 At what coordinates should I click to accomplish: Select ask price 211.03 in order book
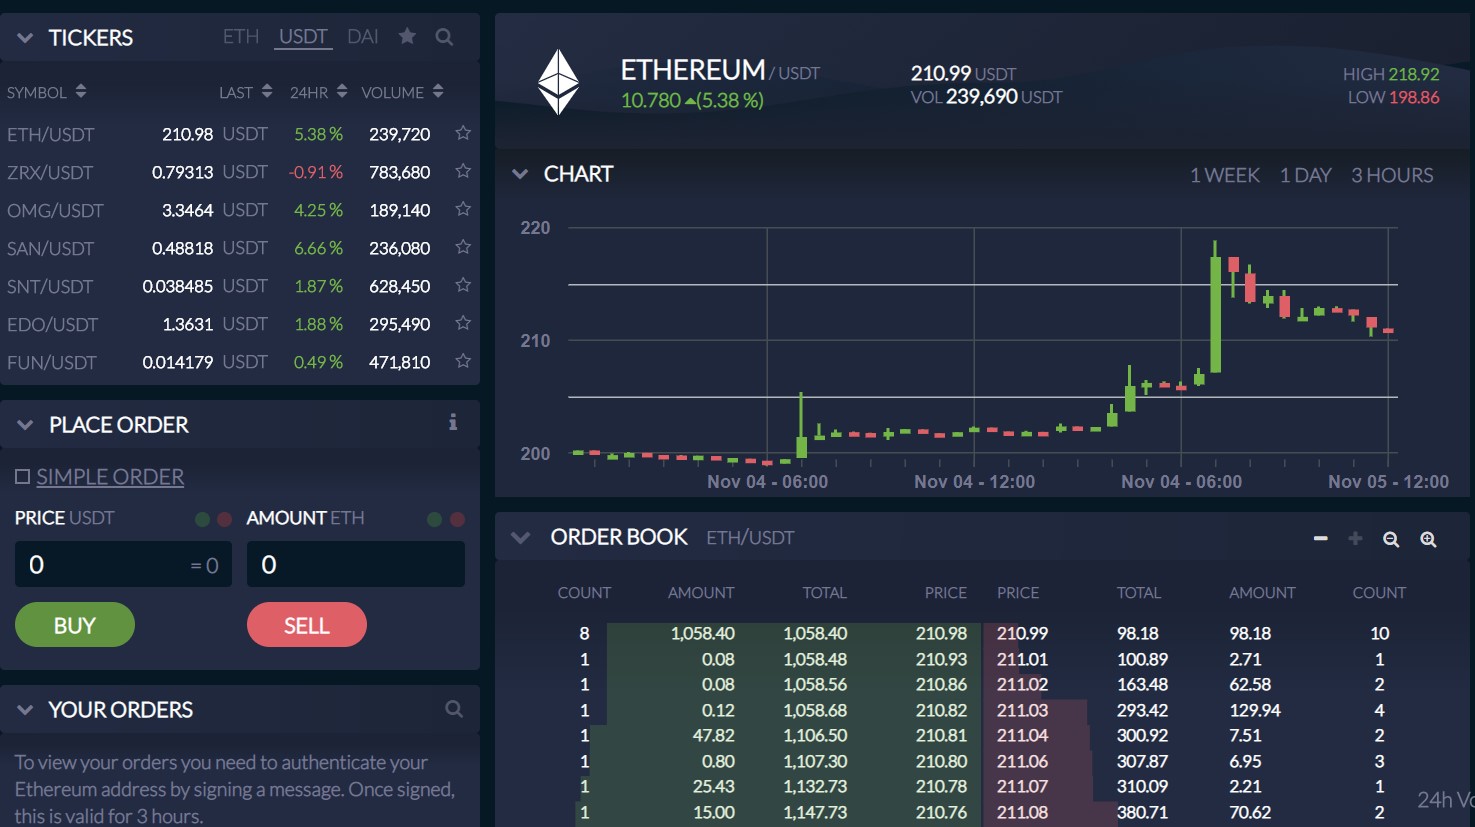pos(1022,710)
